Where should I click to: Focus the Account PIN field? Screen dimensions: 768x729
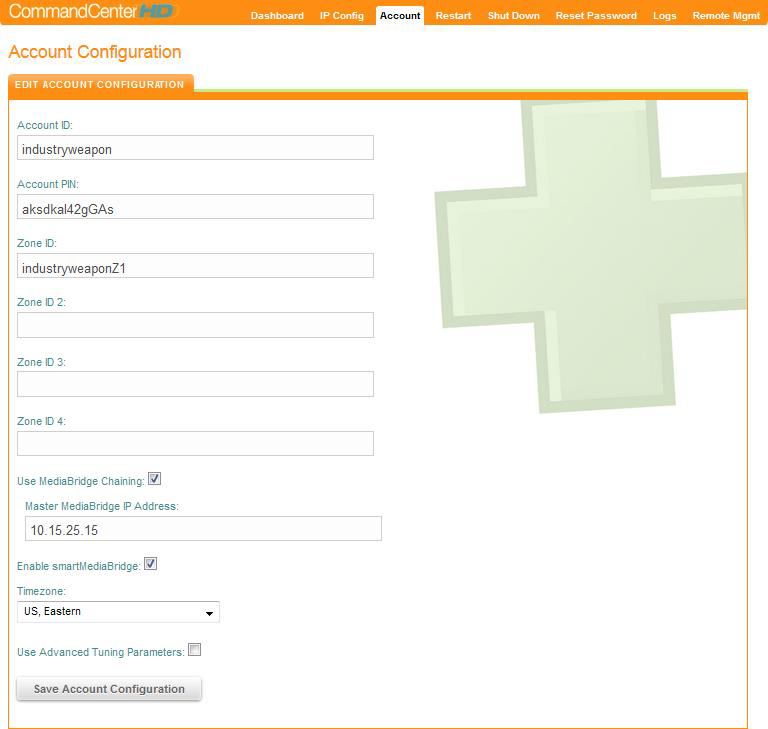point(195,207)
